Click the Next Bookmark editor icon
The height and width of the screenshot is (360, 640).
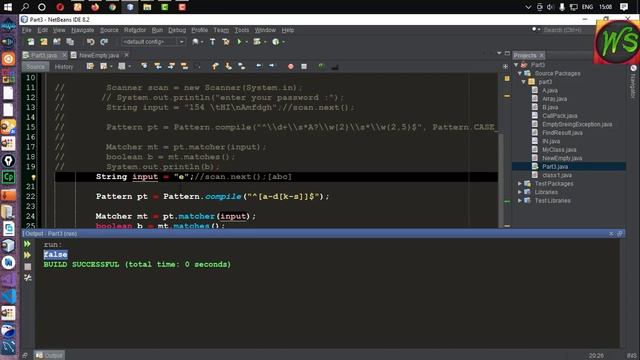(x=228, y=66)
